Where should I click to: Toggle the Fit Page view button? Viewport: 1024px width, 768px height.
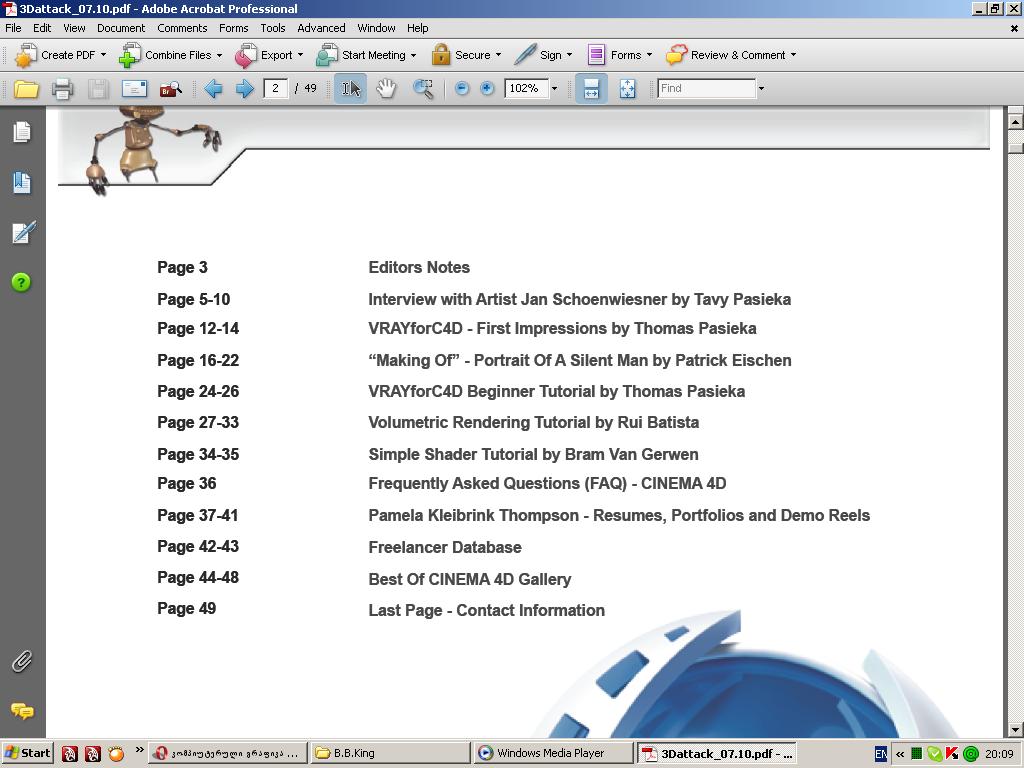click(x=627, y=89)
